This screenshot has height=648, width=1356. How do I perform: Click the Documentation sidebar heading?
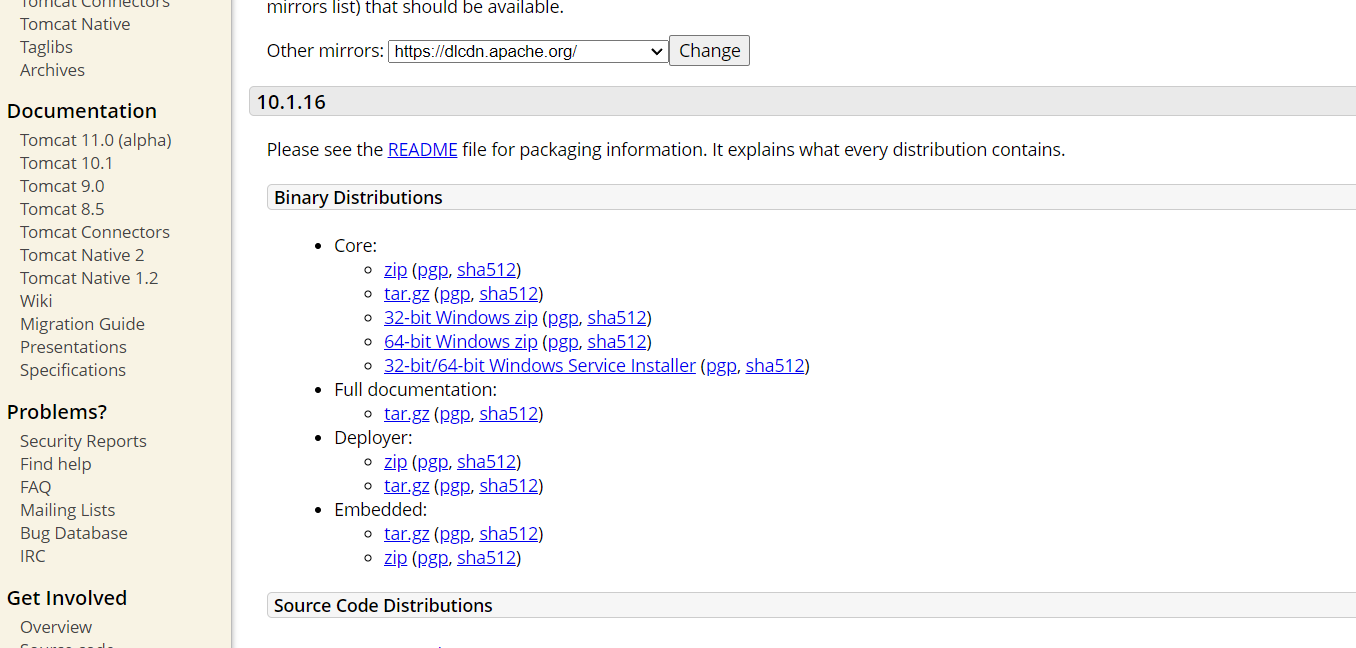pos(82,111)
